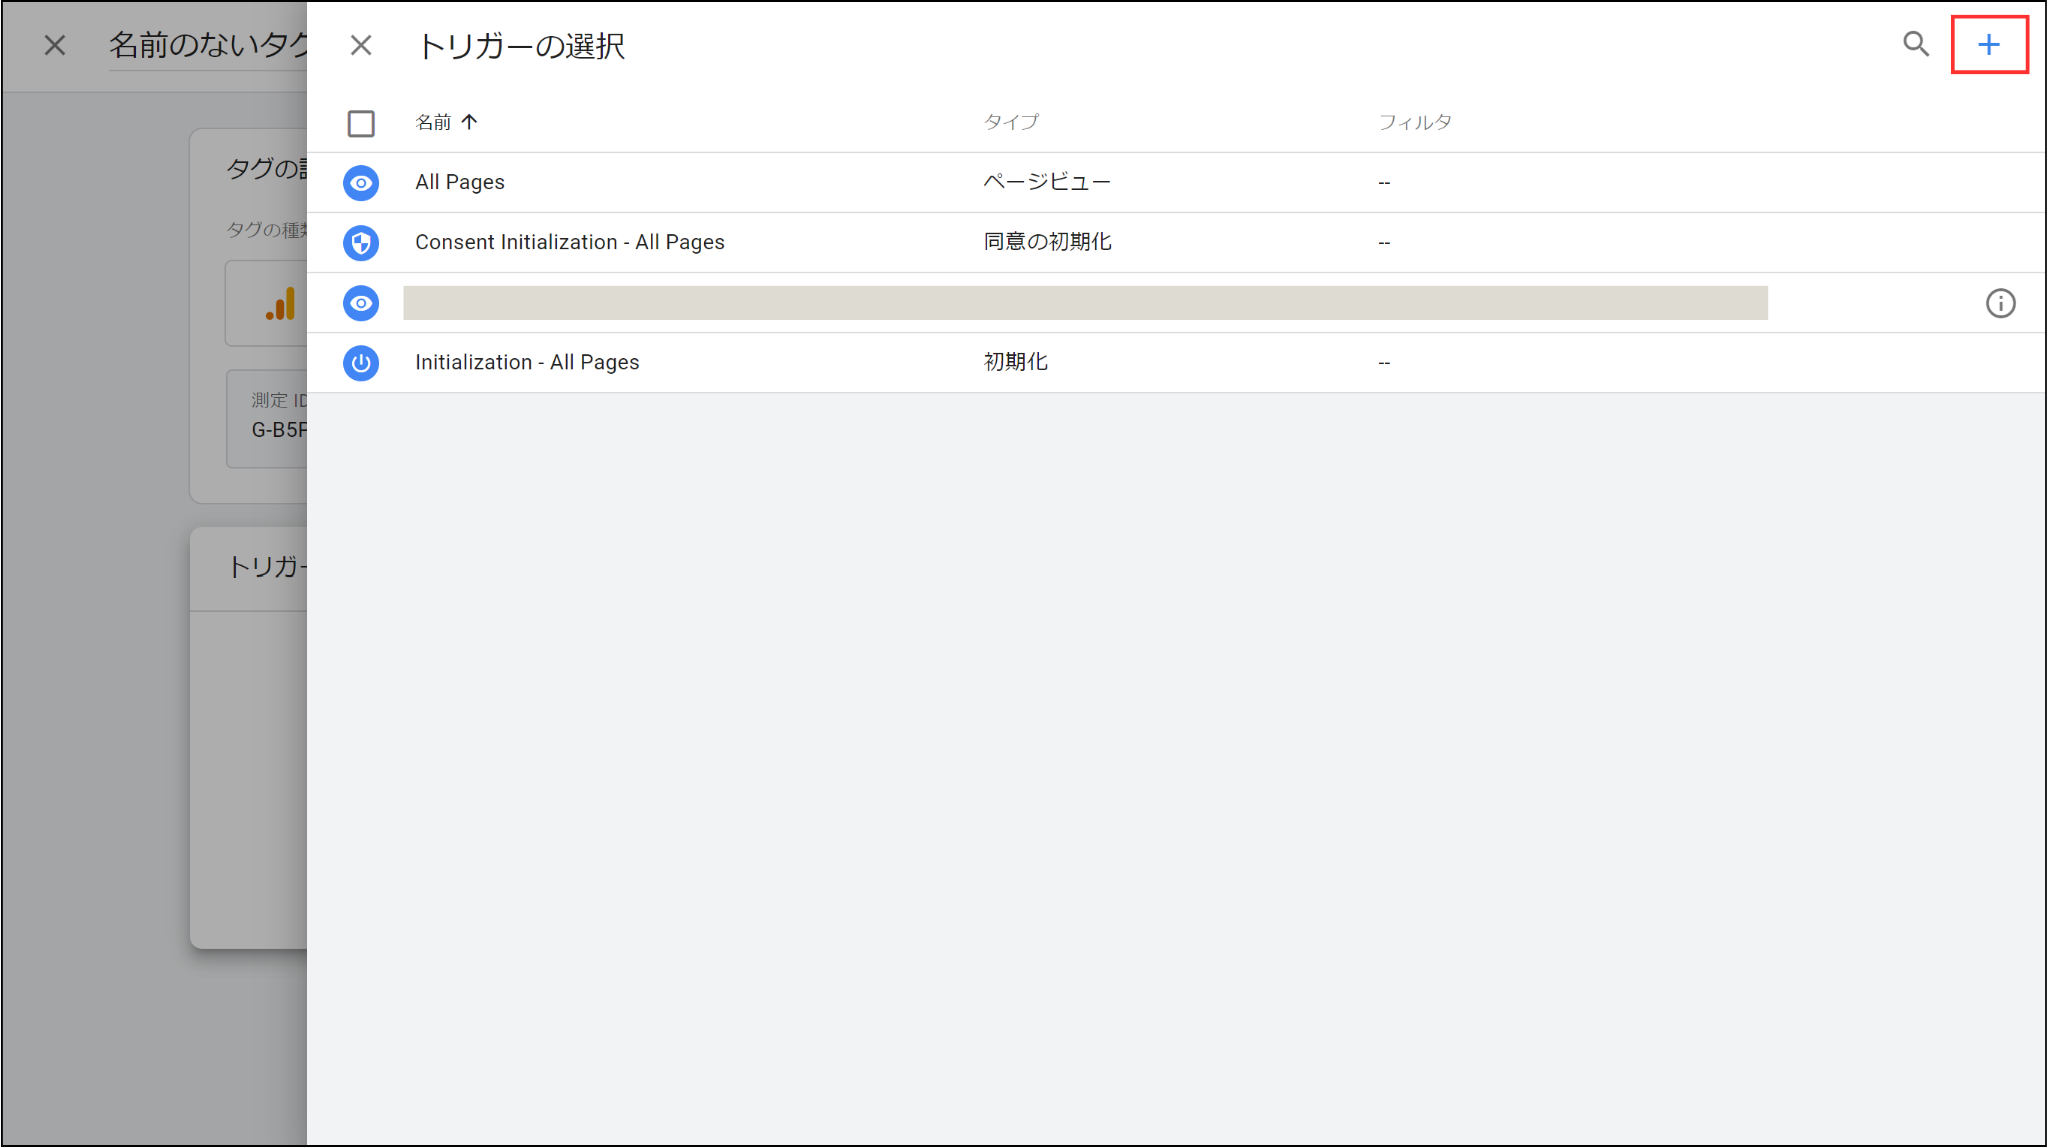
Task: Click the 測定 ID field in background
Action: coord(268,418)
